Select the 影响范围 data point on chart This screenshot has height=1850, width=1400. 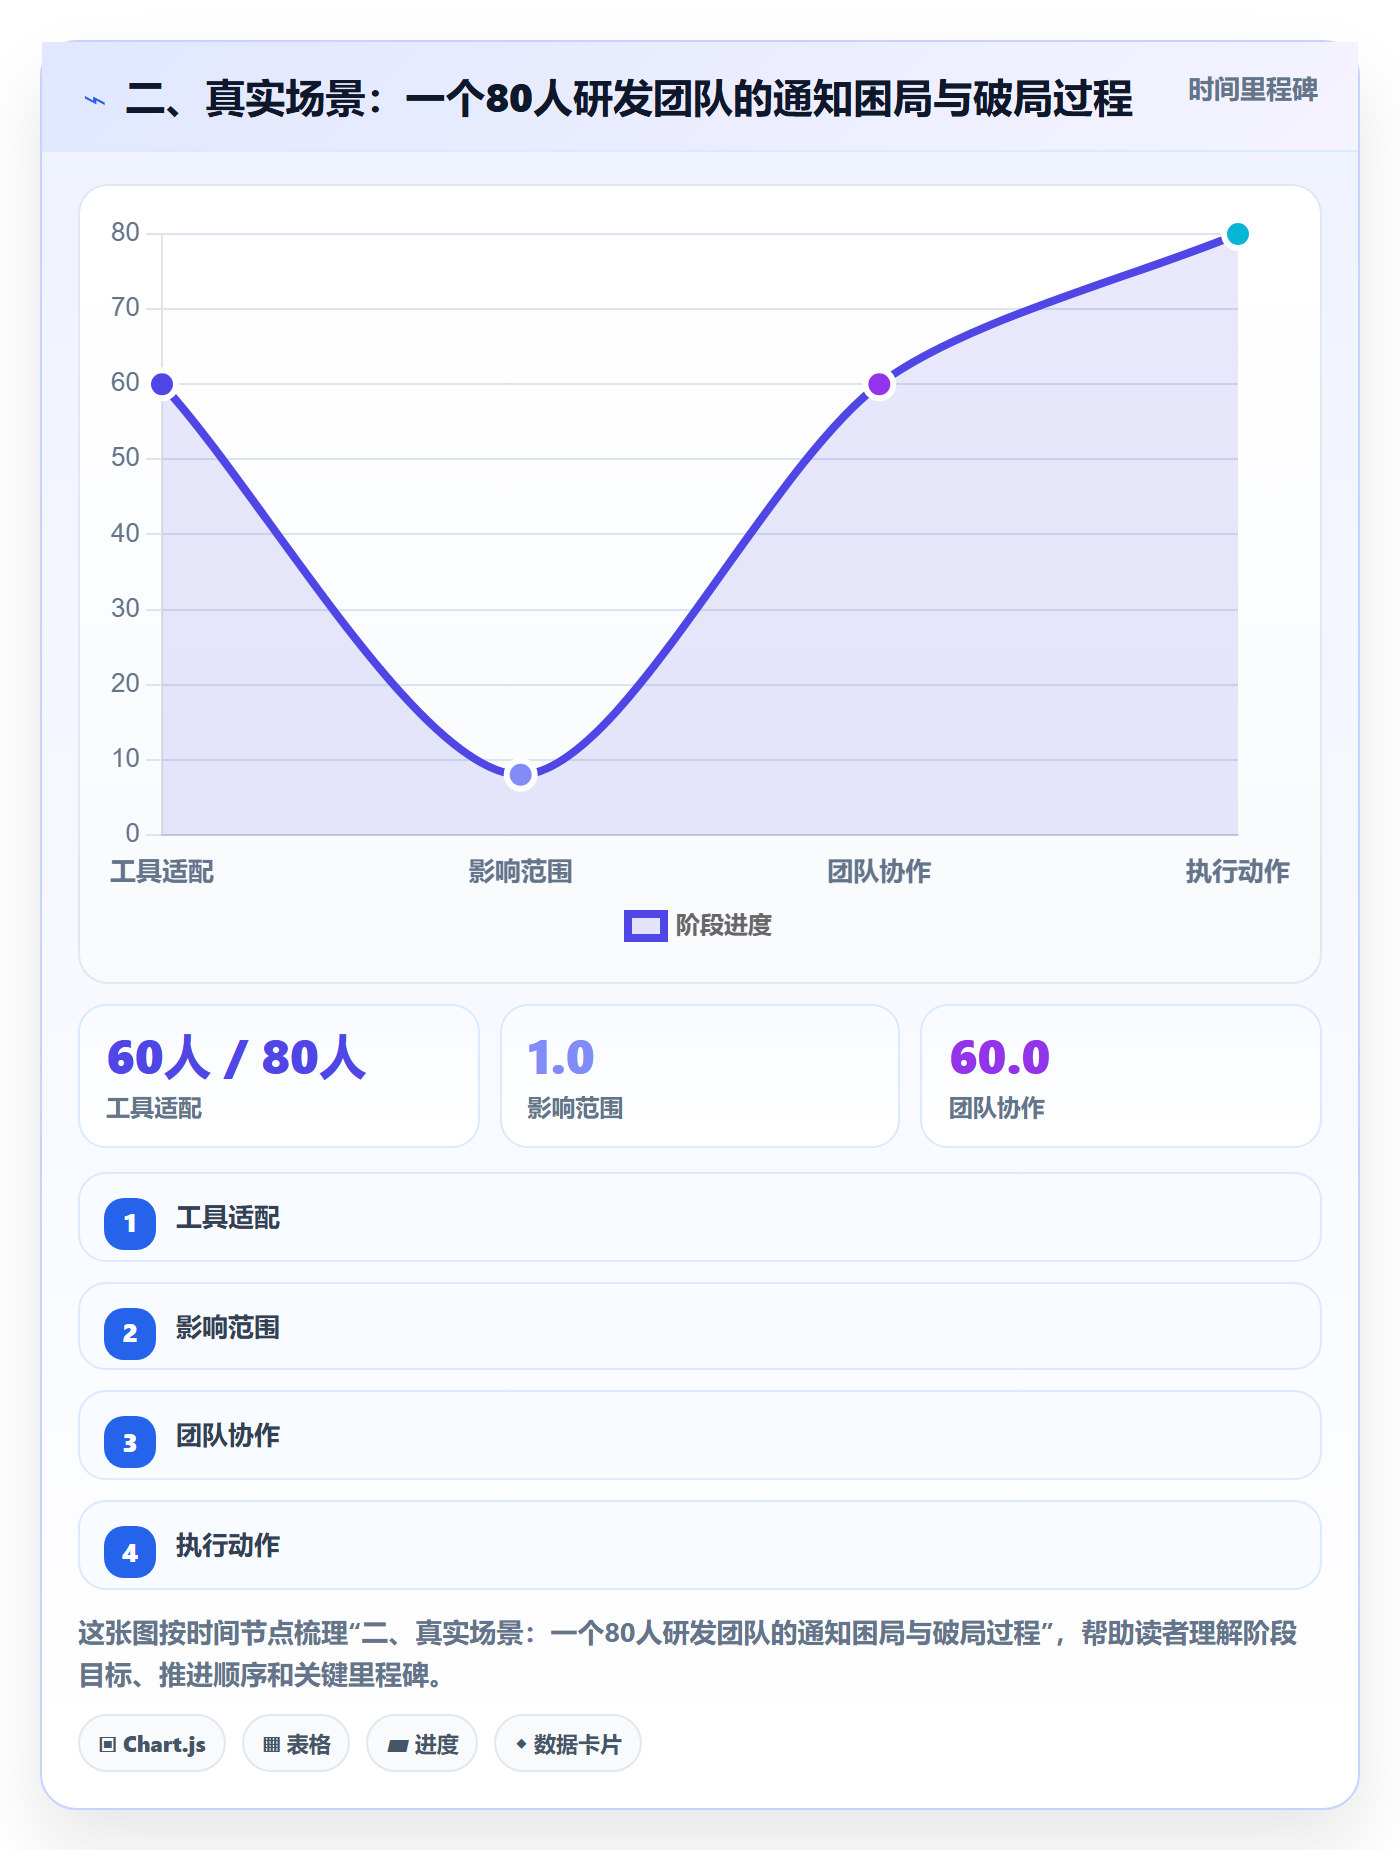[x=520, y=775]
